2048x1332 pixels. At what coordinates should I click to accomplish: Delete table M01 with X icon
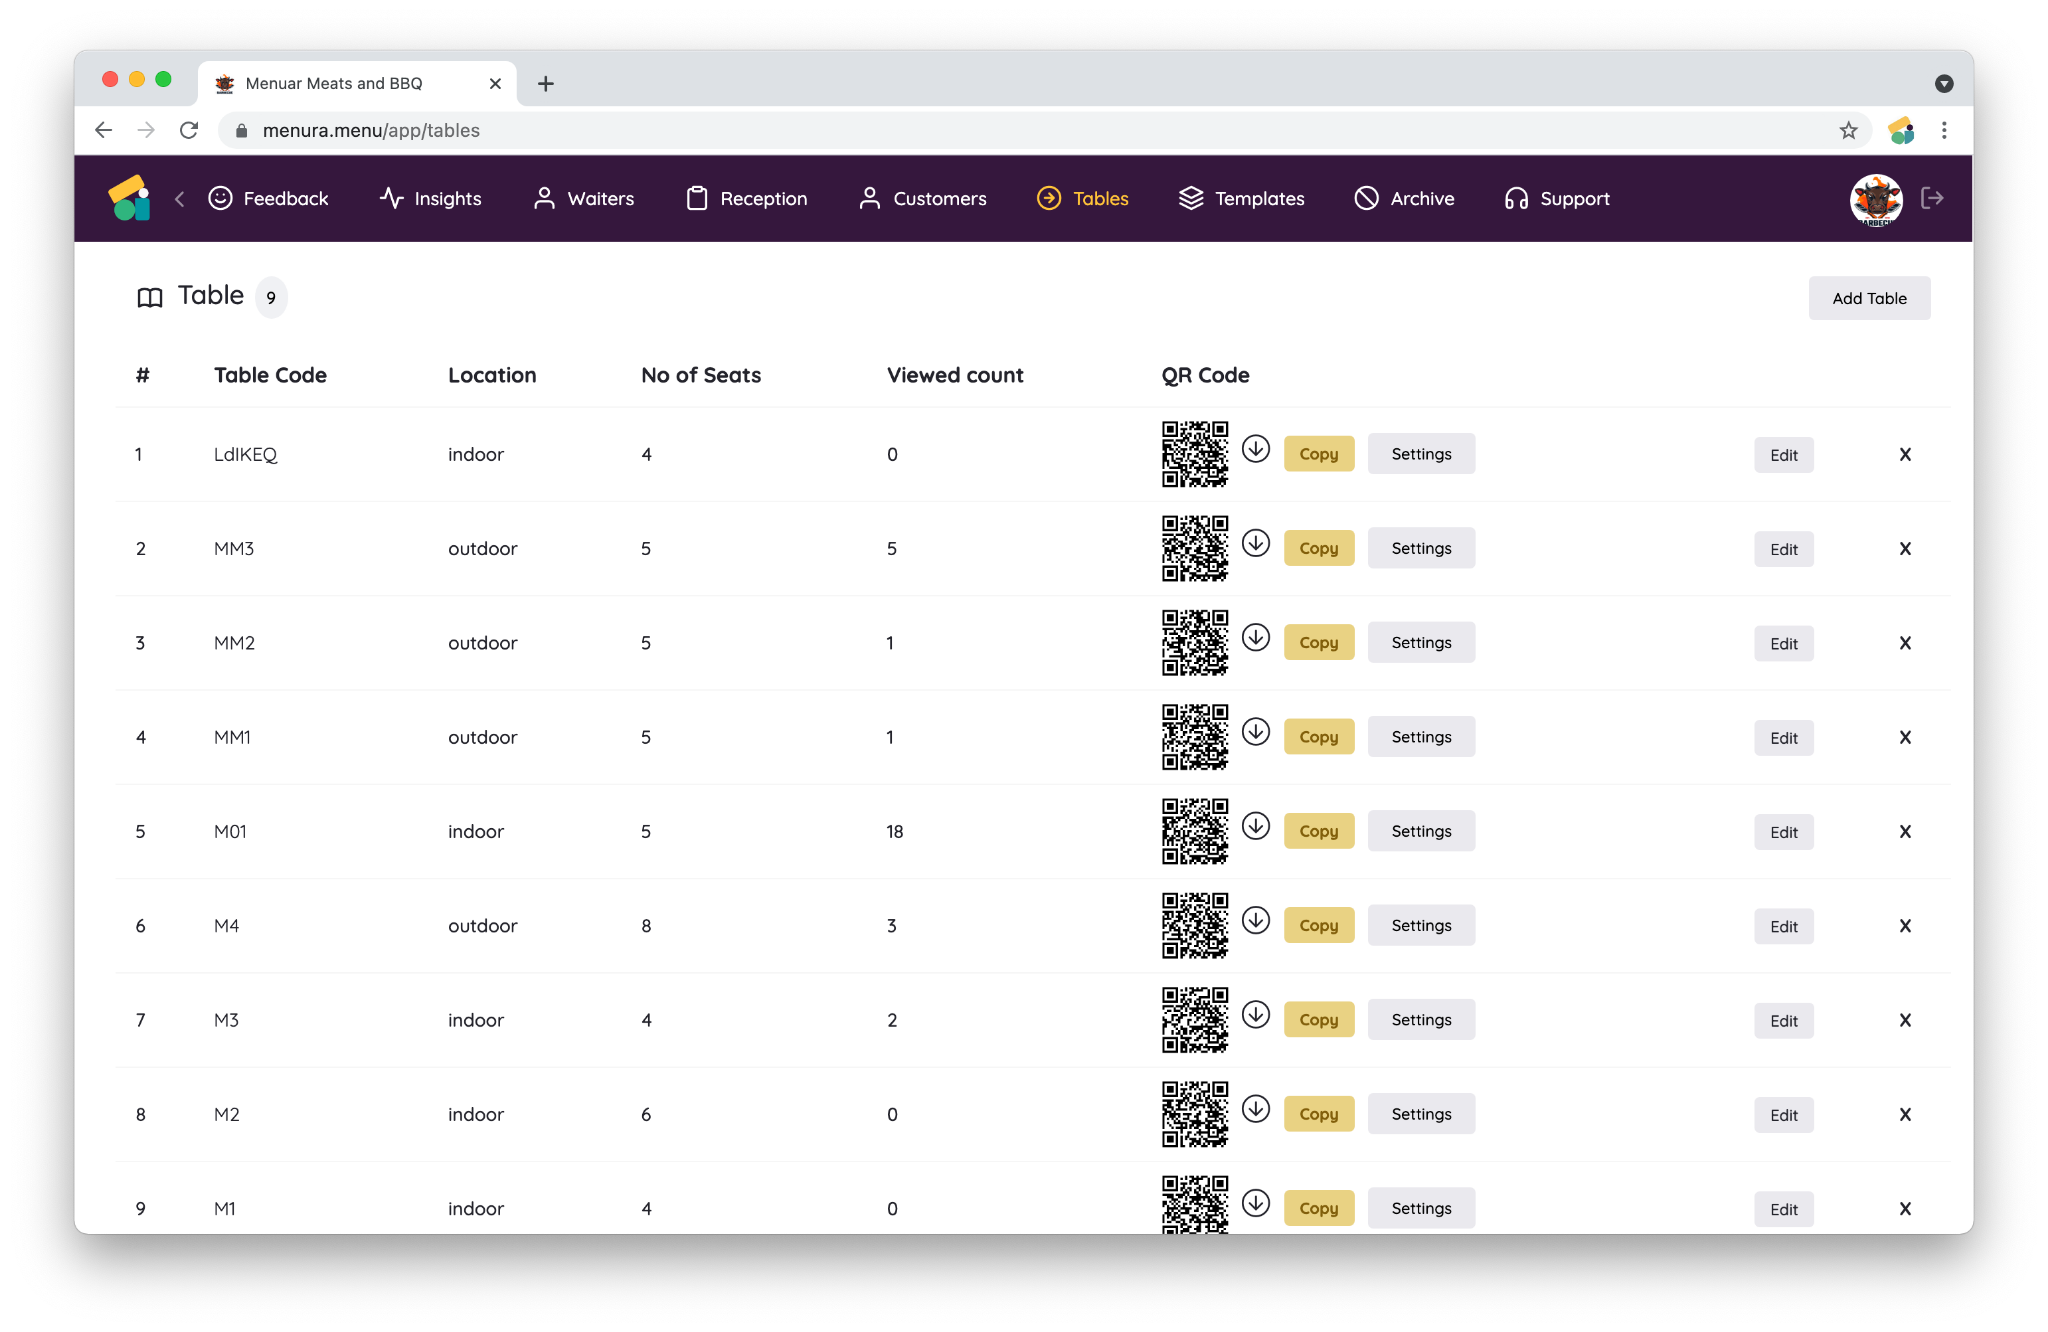click(1905, 831)
